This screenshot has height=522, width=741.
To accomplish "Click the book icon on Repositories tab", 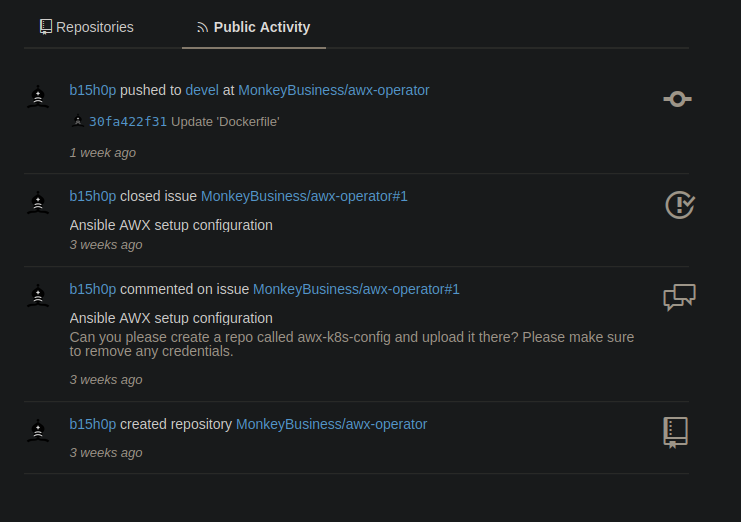I will (x=46, y=27).
